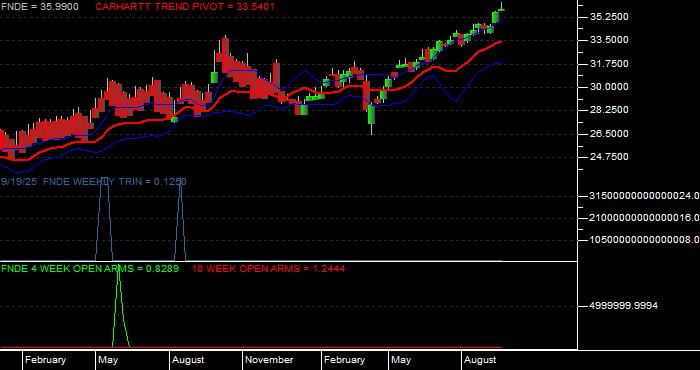
Task: Click the 31.7500 price axis value
Action: click(x=609, y=64)
